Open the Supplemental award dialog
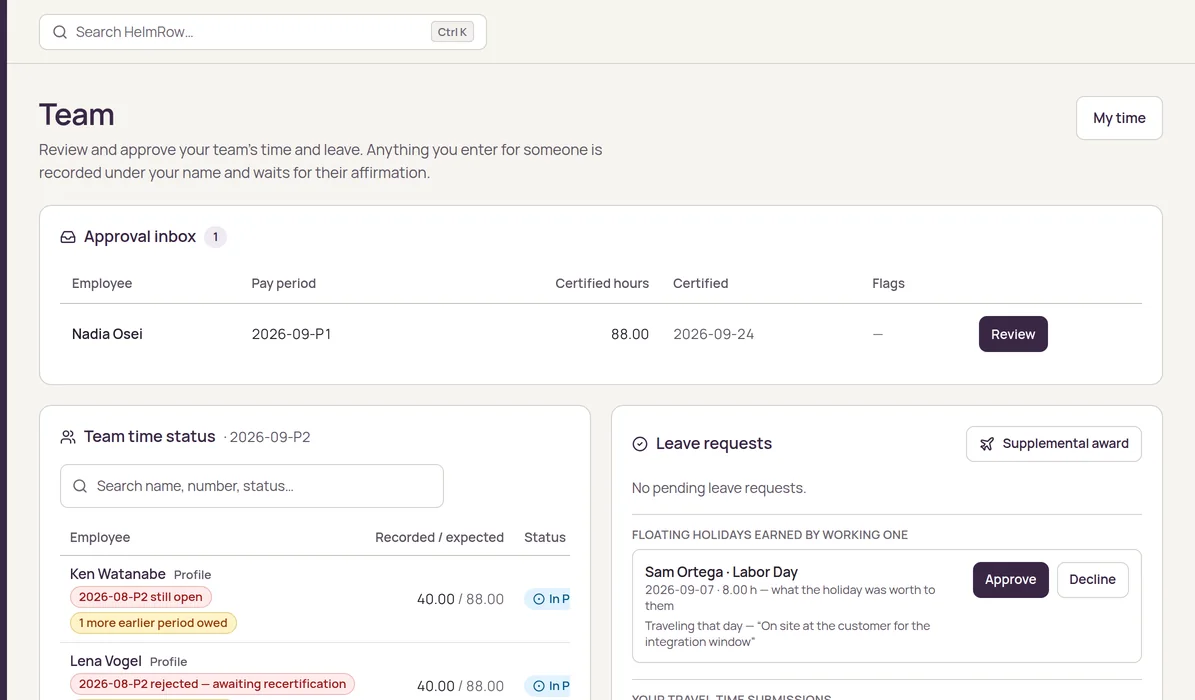Viewport: 1195px width, 700px height. click(1053, 444)
